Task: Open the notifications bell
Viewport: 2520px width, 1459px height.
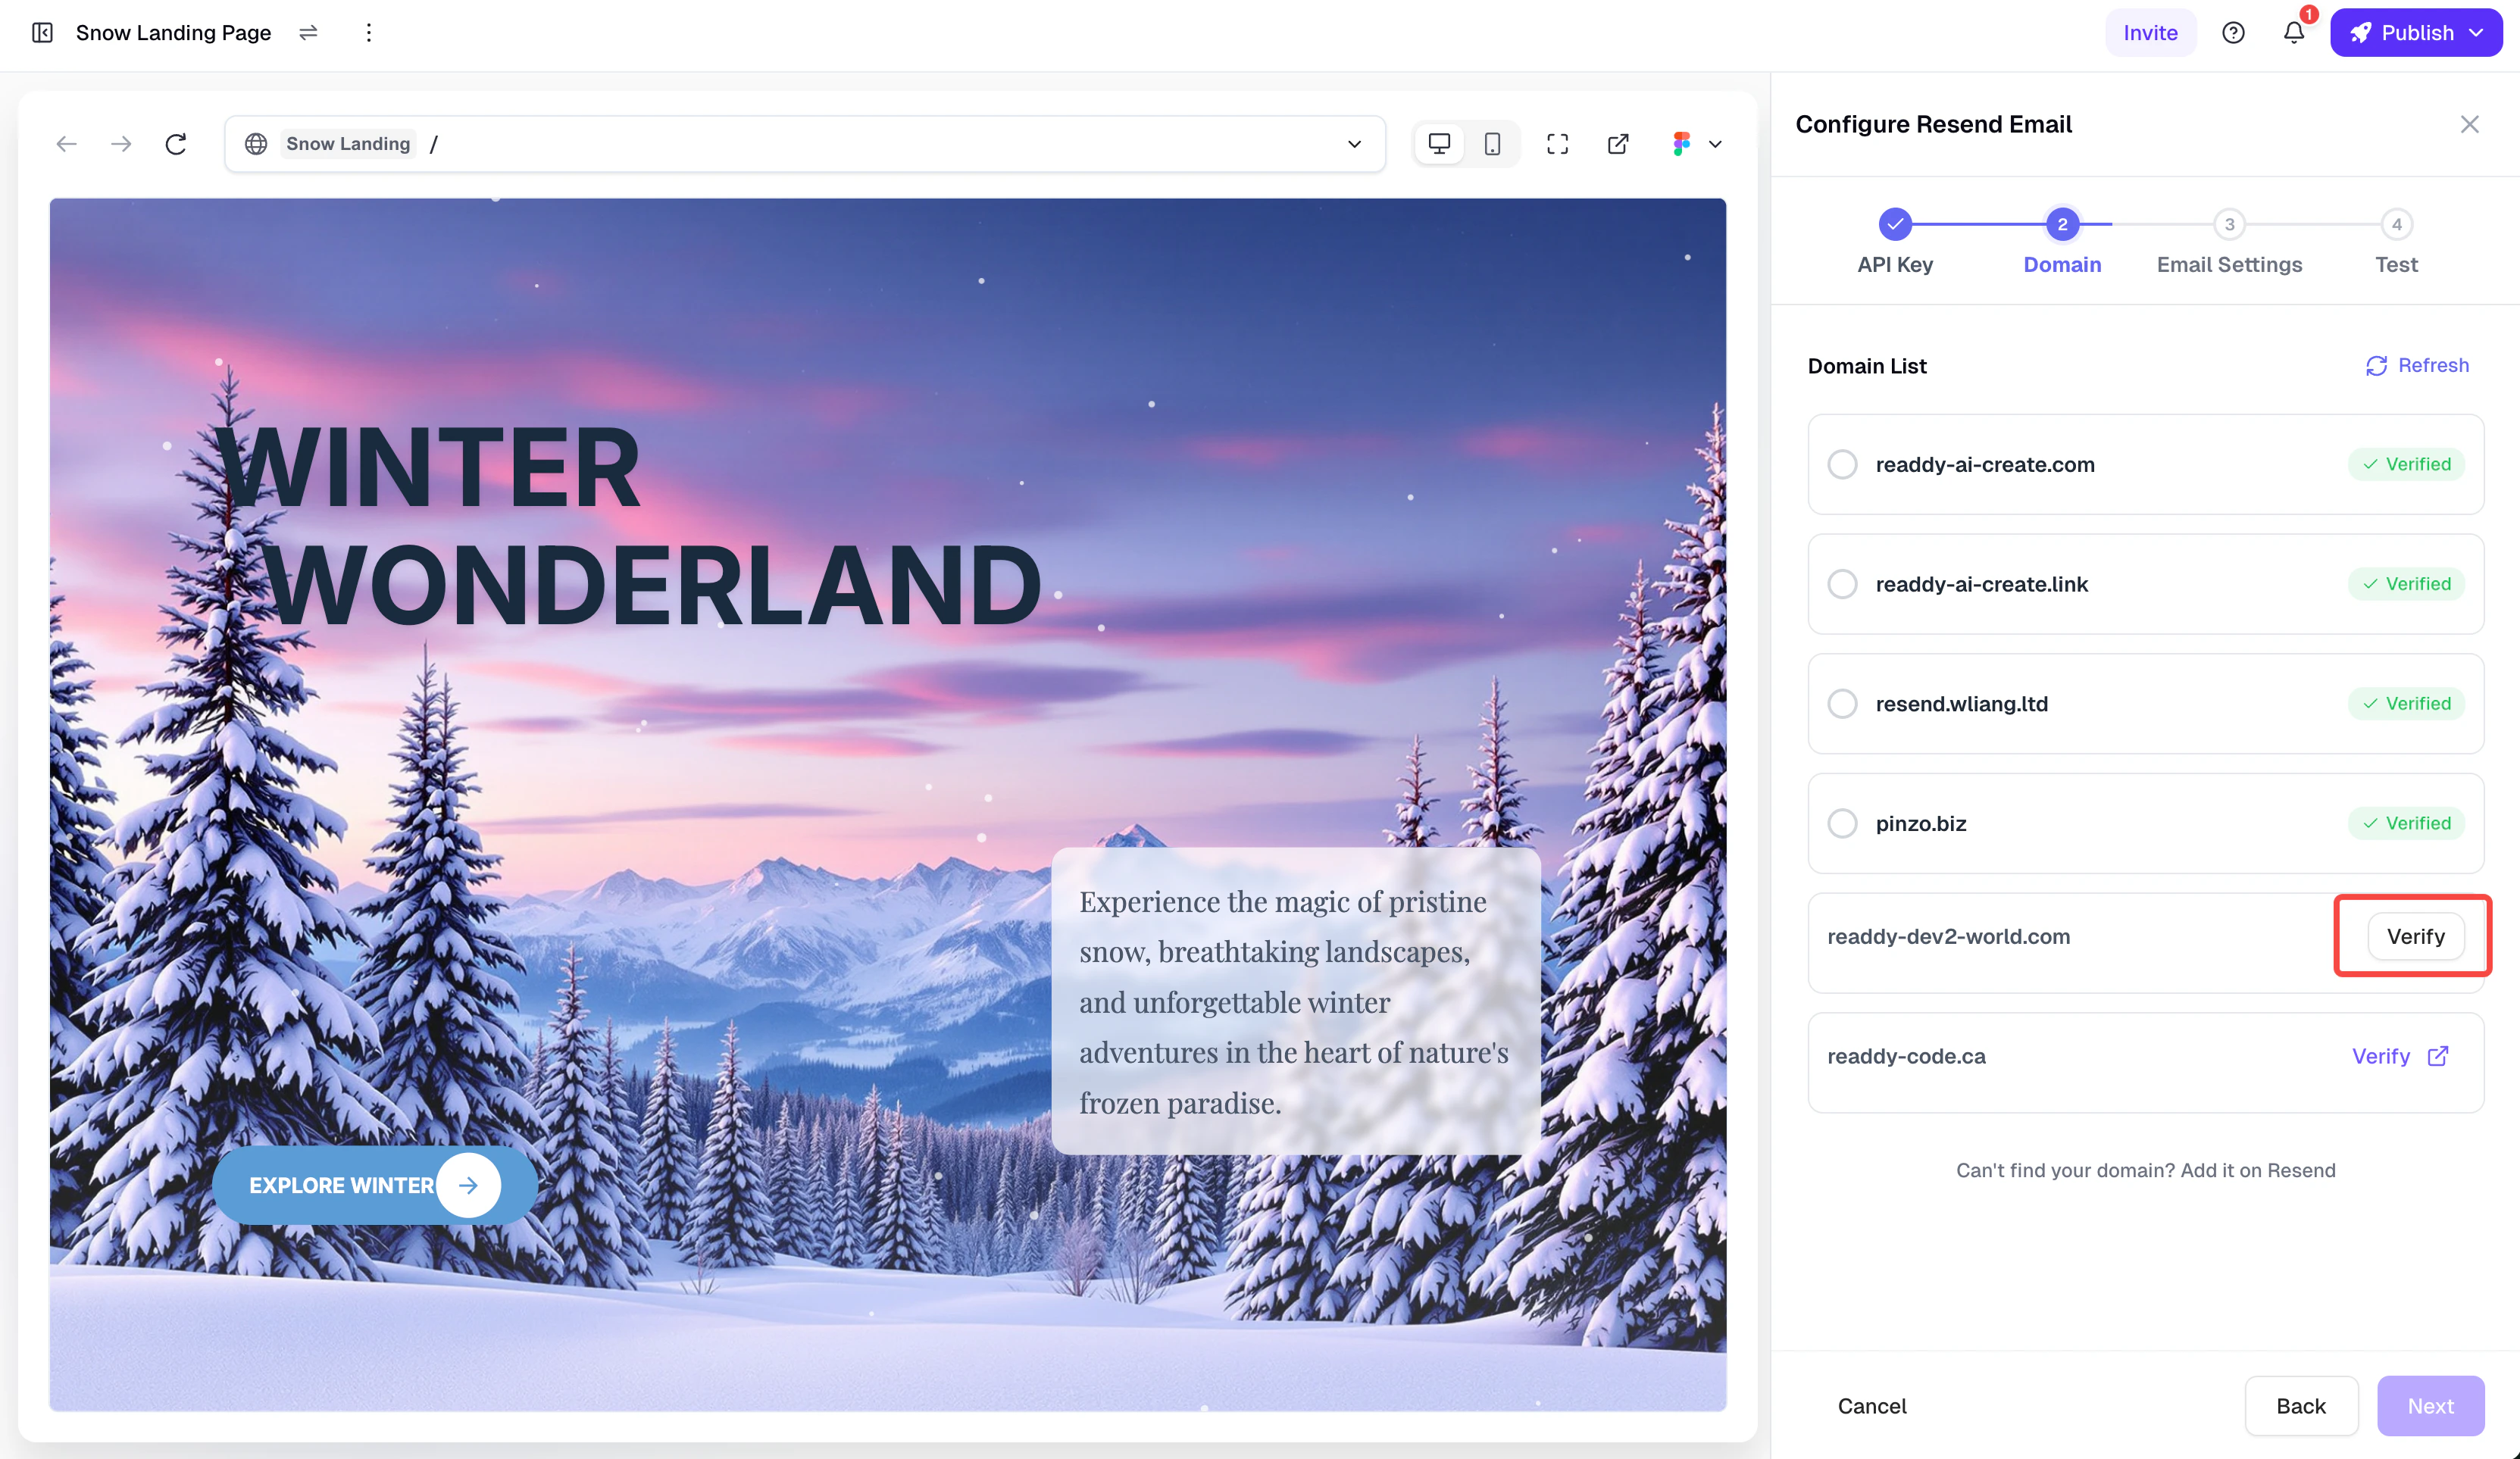Action: click(2294, 33)
